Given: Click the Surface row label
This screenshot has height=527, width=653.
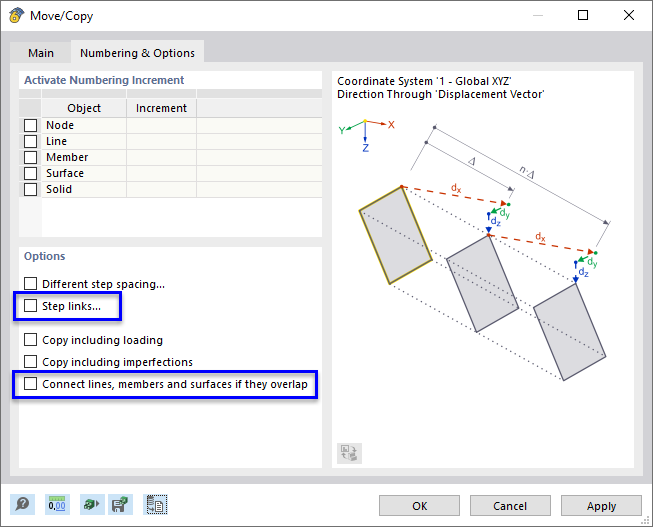Looking at the screenshot, I should point(65,173).
